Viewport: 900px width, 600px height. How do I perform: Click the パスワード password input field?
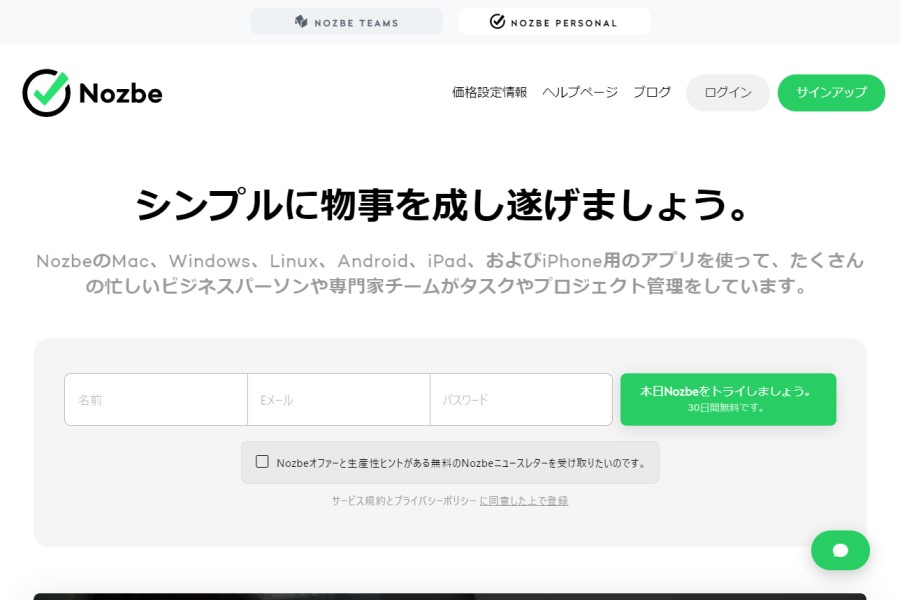click(x=521, y=399)
